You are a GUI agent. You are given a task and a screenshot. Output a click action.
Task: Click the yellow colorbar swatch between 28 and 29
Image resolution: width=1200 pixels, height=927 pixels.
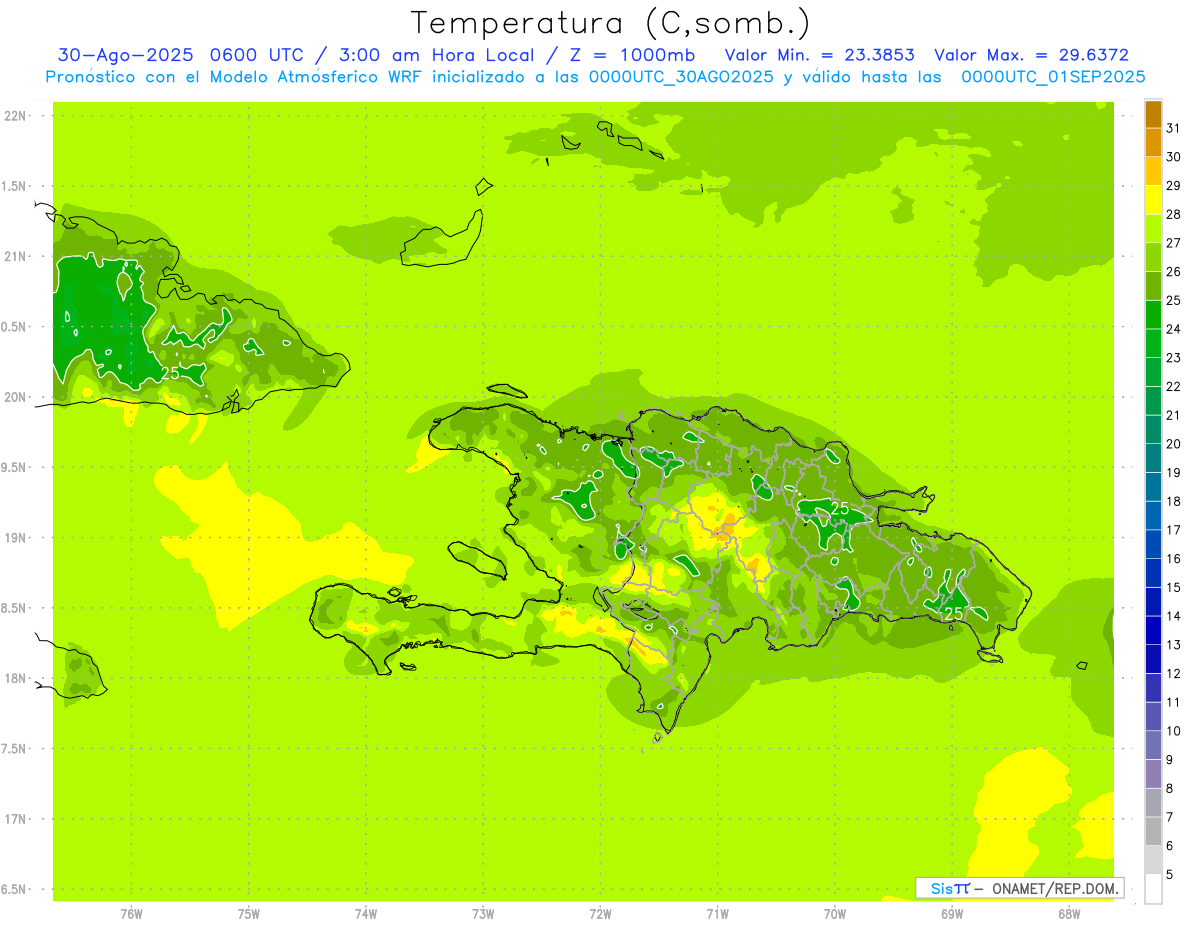coord(1153,200)
